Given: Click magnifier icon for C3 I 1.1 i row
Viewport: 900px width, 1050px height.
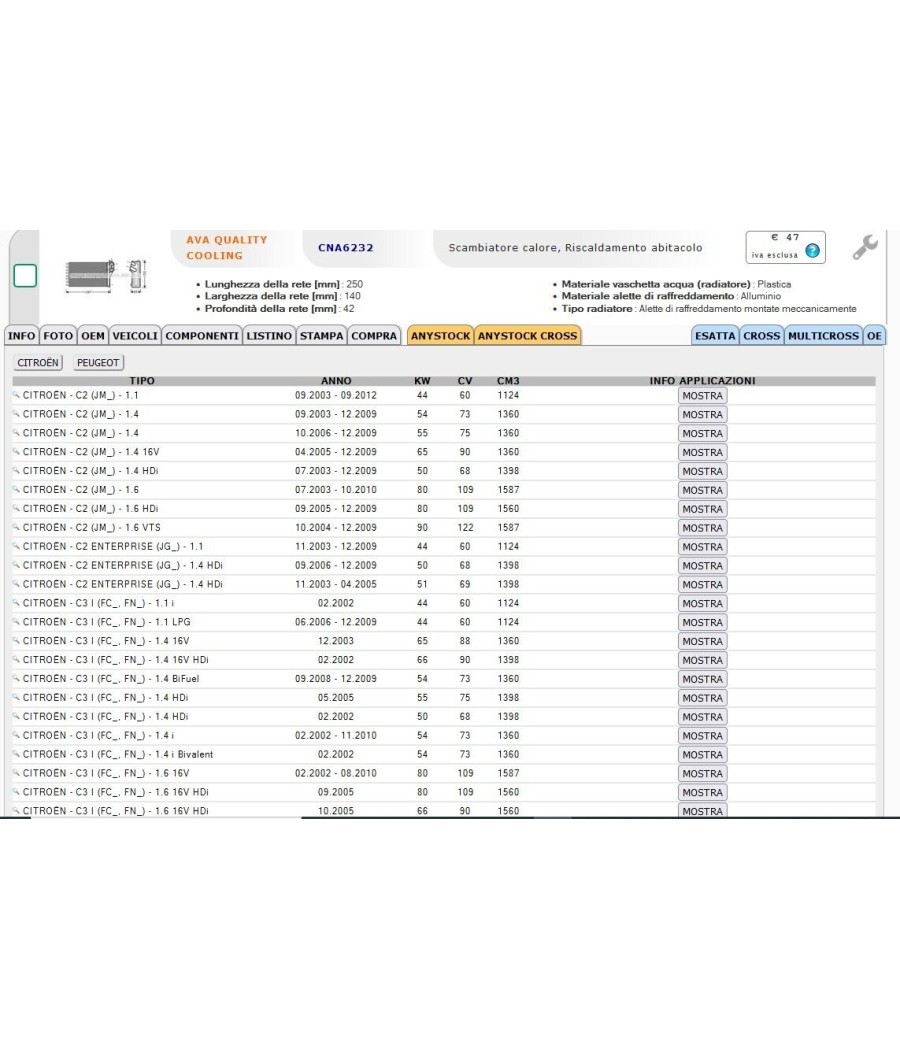Looking at the screenshot, I should coord(16,603).
